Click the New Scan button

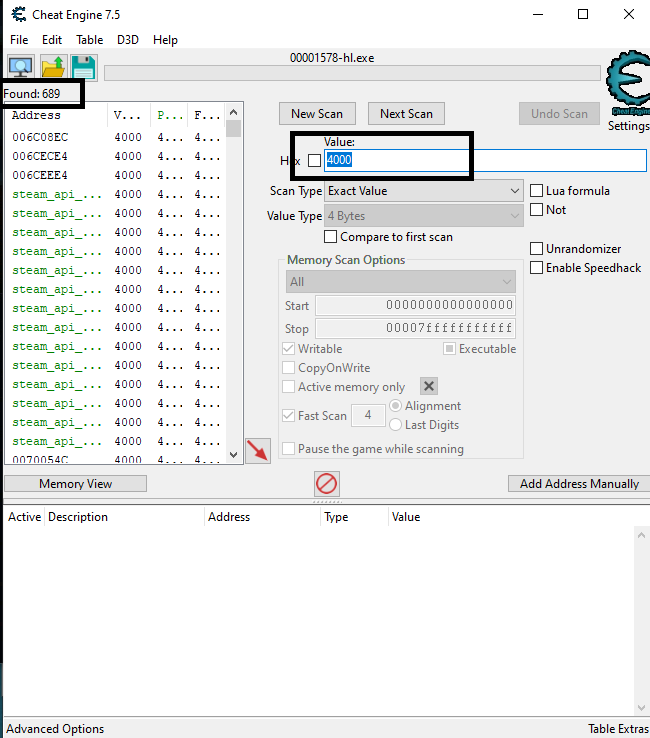[317, 114]
